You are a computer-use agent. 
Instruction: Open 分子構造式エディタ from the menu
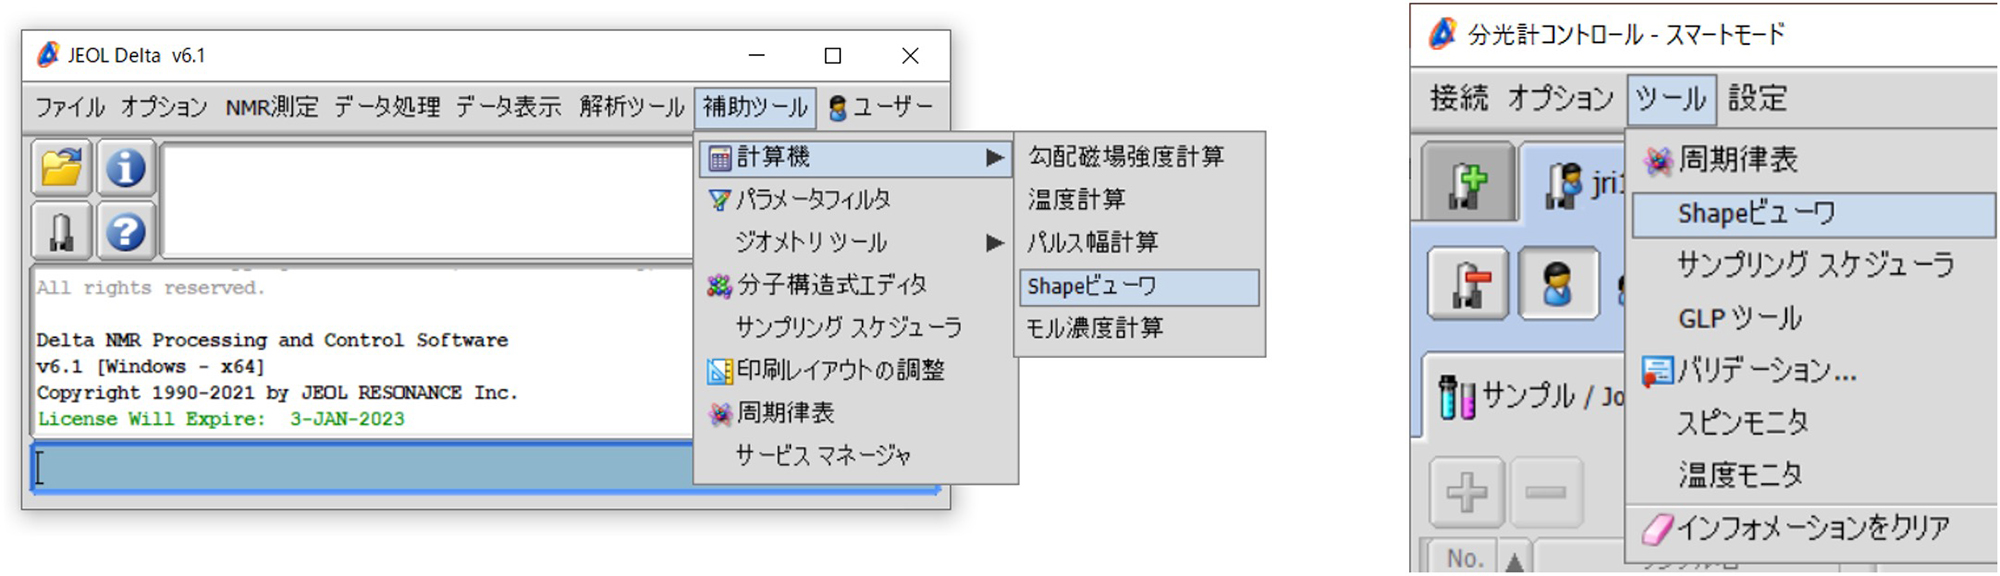pos(831,286)
